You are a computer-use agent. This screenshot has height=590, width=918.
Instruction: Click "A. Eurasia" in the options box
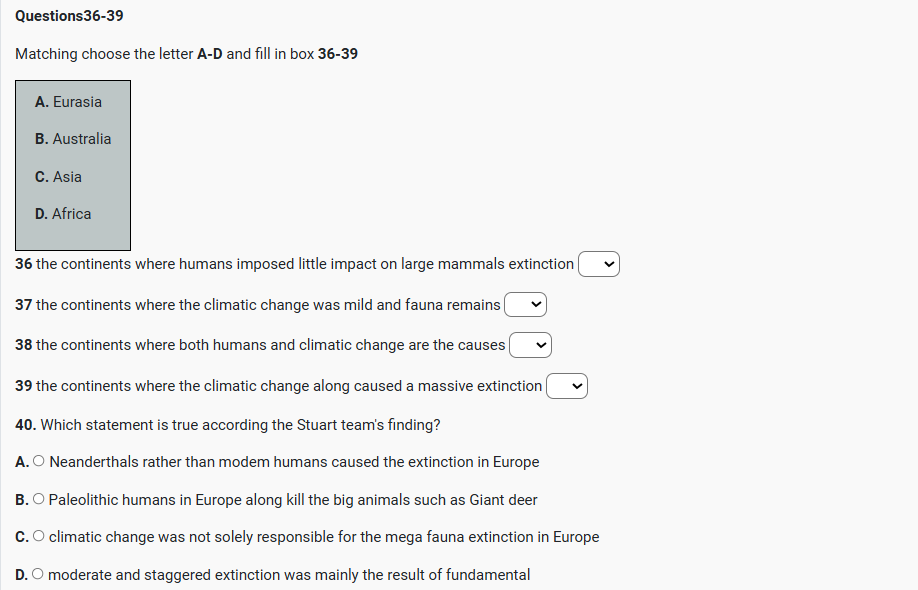(x=68, y=102)
